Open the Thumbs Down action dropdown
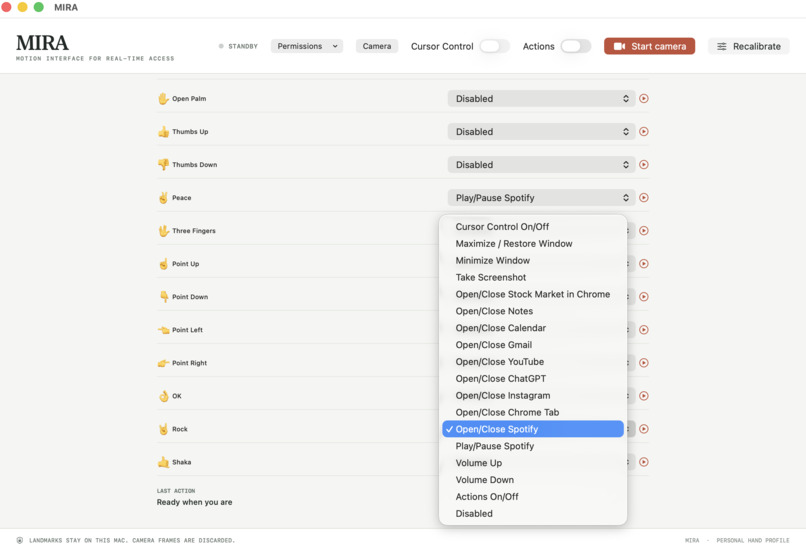The width and height of the screenshot is (806, 547). pyautogui.click(x=541, y=165)
